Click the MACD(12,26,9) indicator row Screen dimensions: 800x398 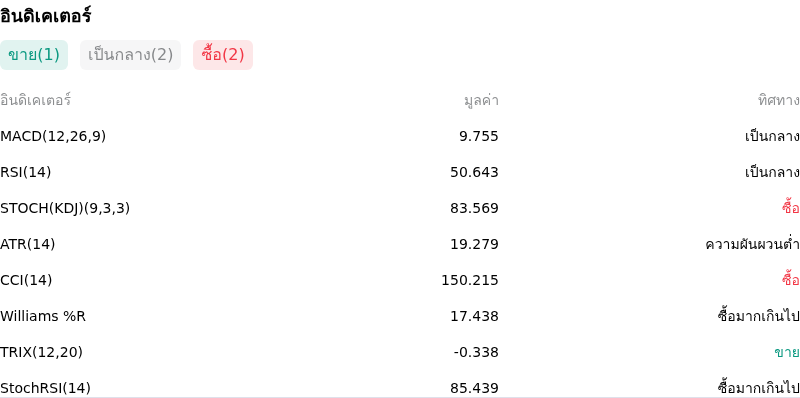coord(400,137)
